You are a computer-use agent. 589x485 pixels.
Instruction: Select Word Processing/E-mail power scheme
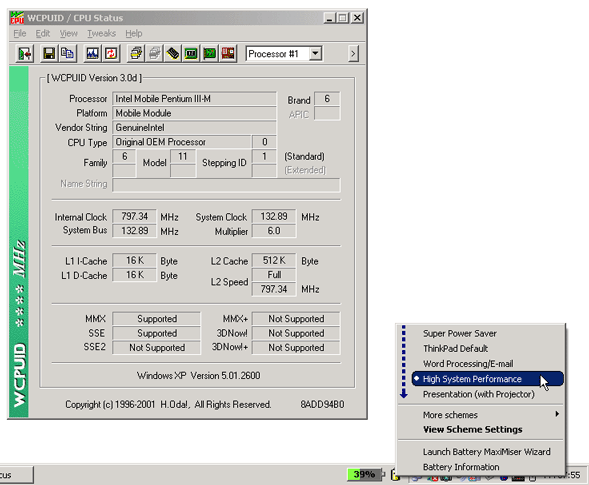coord(488,364)
